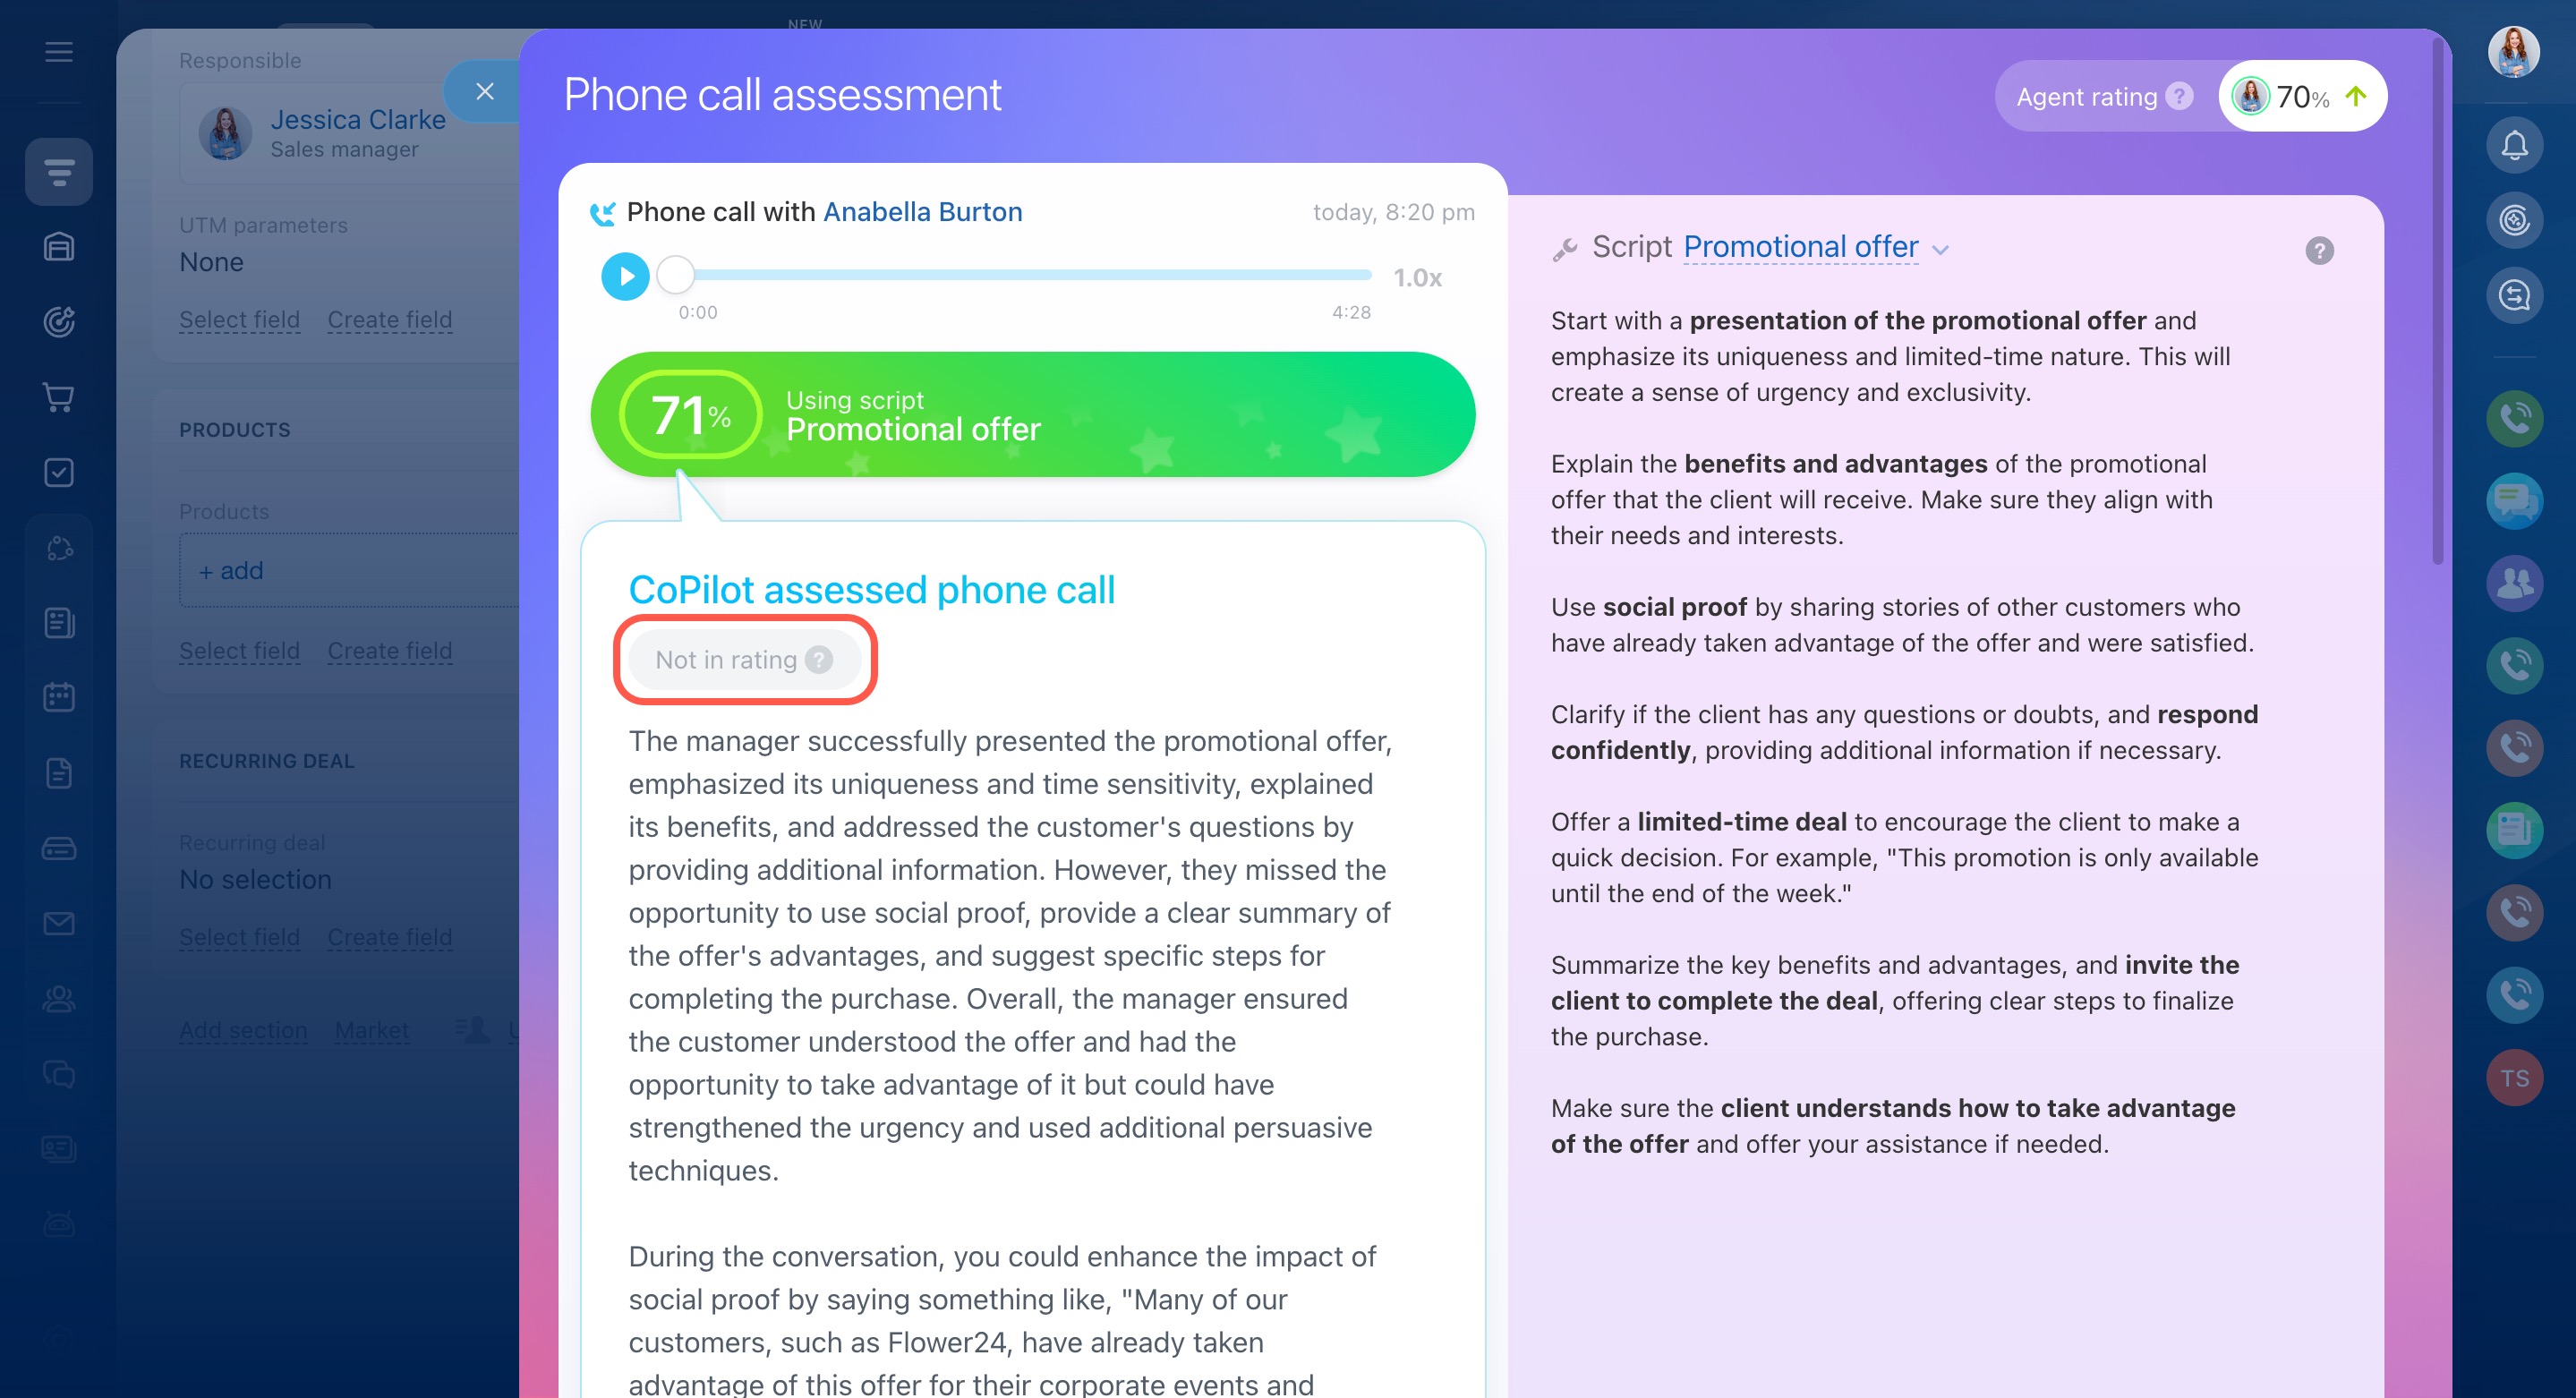Open Jessica Clarke's profile link
The width and height of the screenshot is (2576, 1398).
[358, 120]
